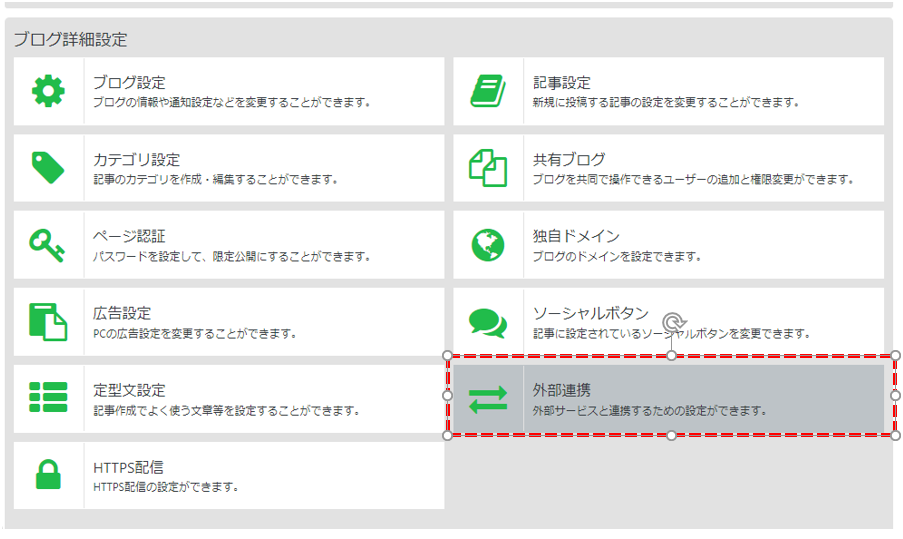Click the list icon for 定型文設定
Image resolution: width=903 pixels, height=539 pixels.
click(x=48, y=398)
